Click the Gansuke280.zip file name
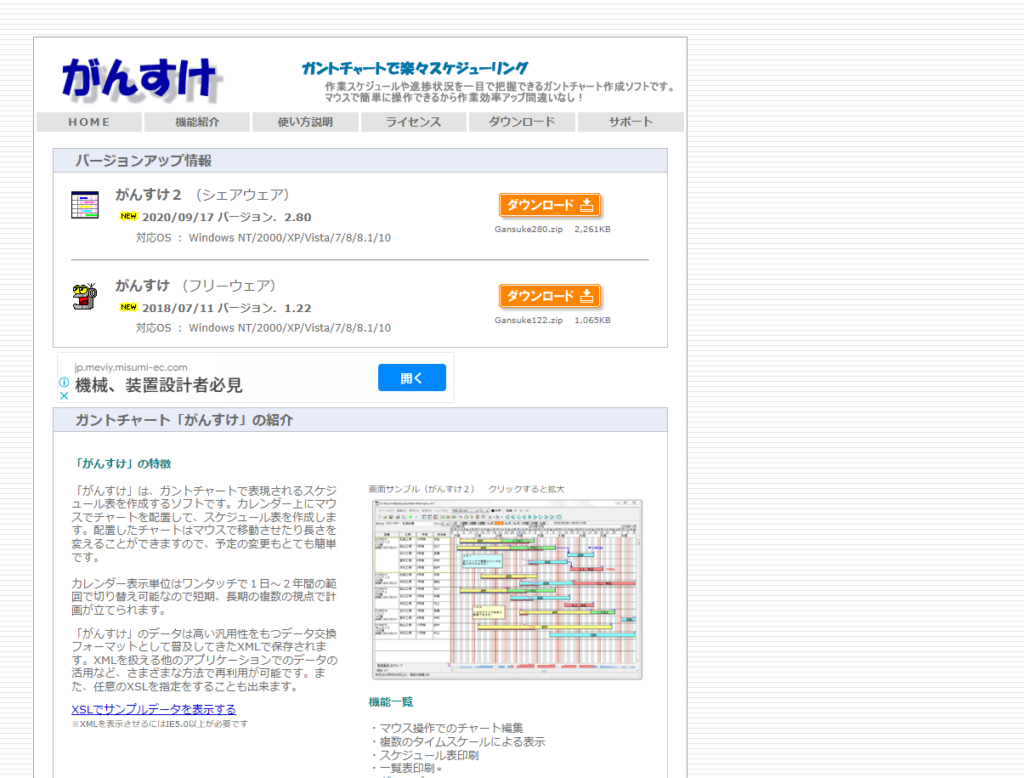Viewport: 1024px width, 778px height. click(x=530, y=228)
